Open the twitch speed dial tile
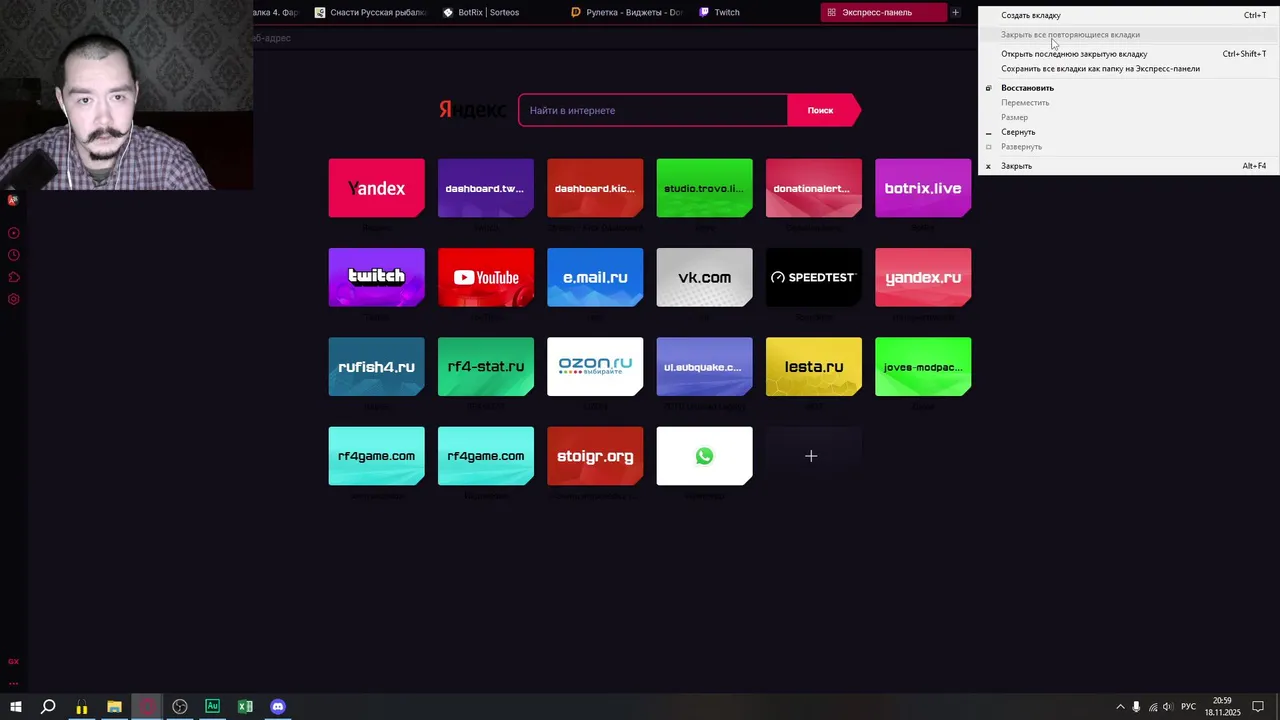 pos(376,277)
